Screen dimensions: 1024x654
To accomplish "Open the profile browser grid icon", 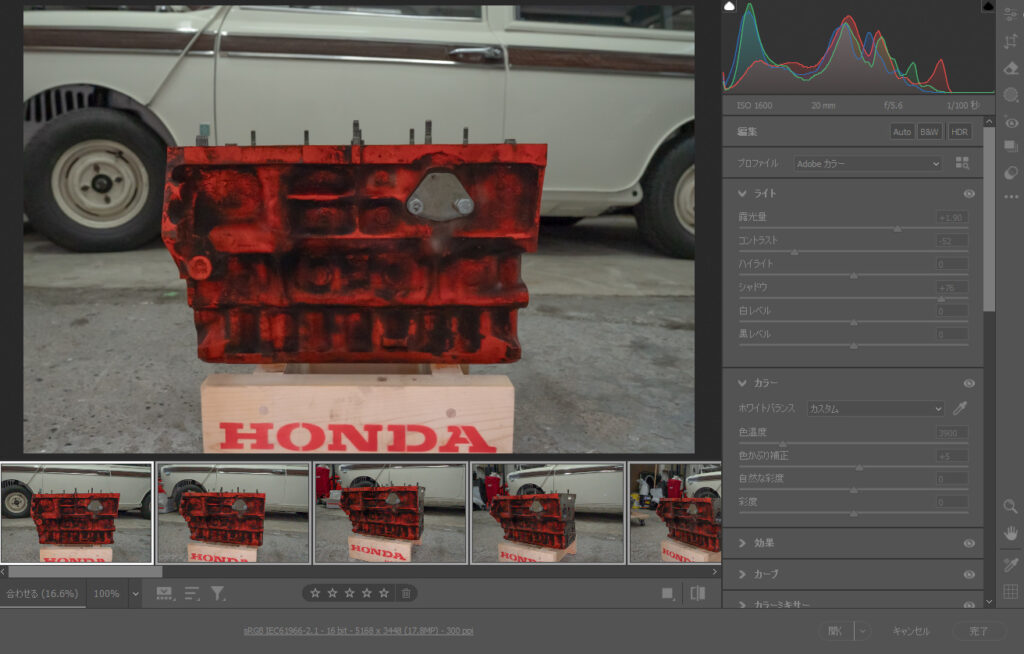I will (962, 163).
